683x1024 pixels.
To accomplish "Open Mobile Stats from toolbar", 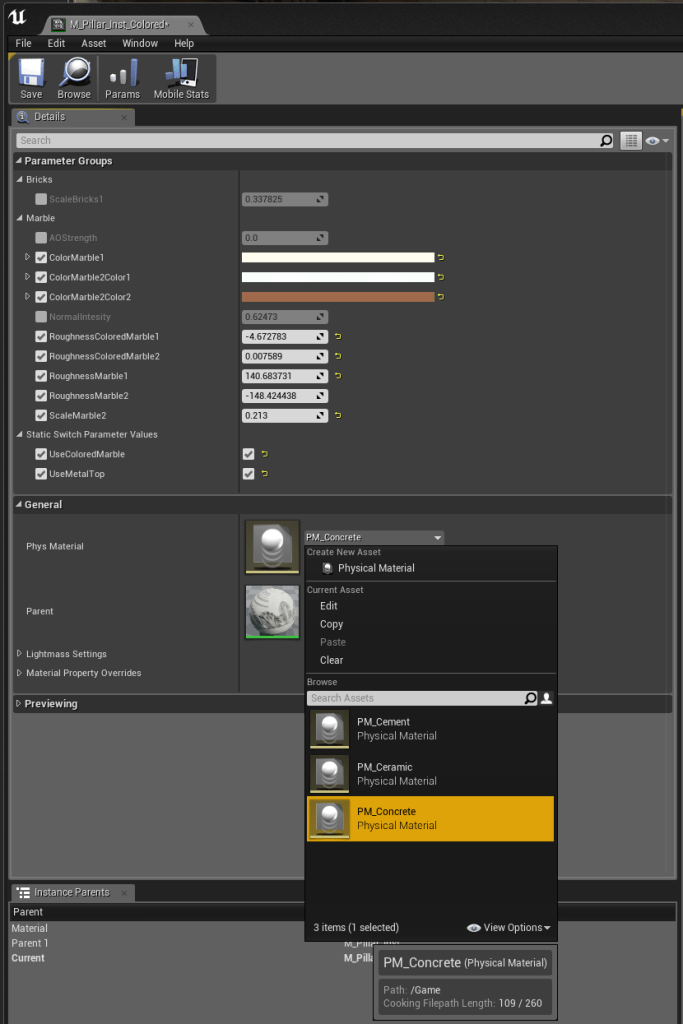I will tap(181, 78).
